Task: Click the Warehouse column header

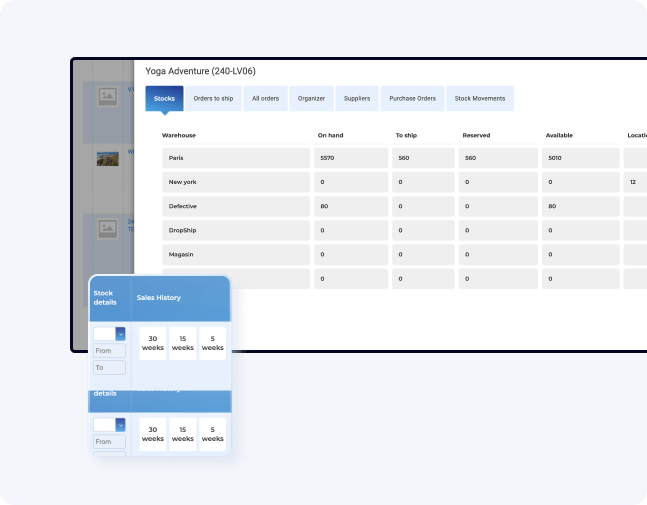Action: tap(179, 135)
